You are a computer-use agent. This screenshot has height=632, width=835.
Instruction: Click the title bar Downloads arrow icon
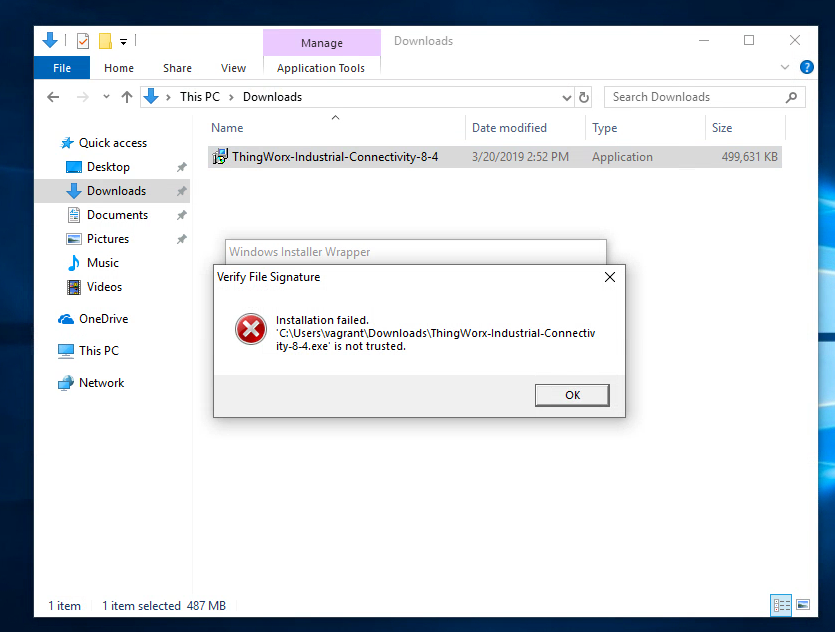pos(50,40)
